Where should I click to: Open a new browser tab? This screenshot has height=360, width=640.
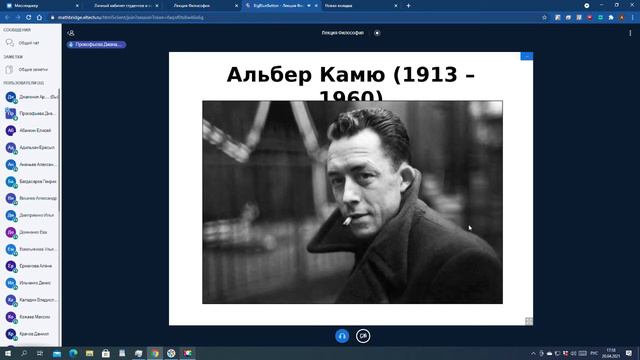coord(408,6)
